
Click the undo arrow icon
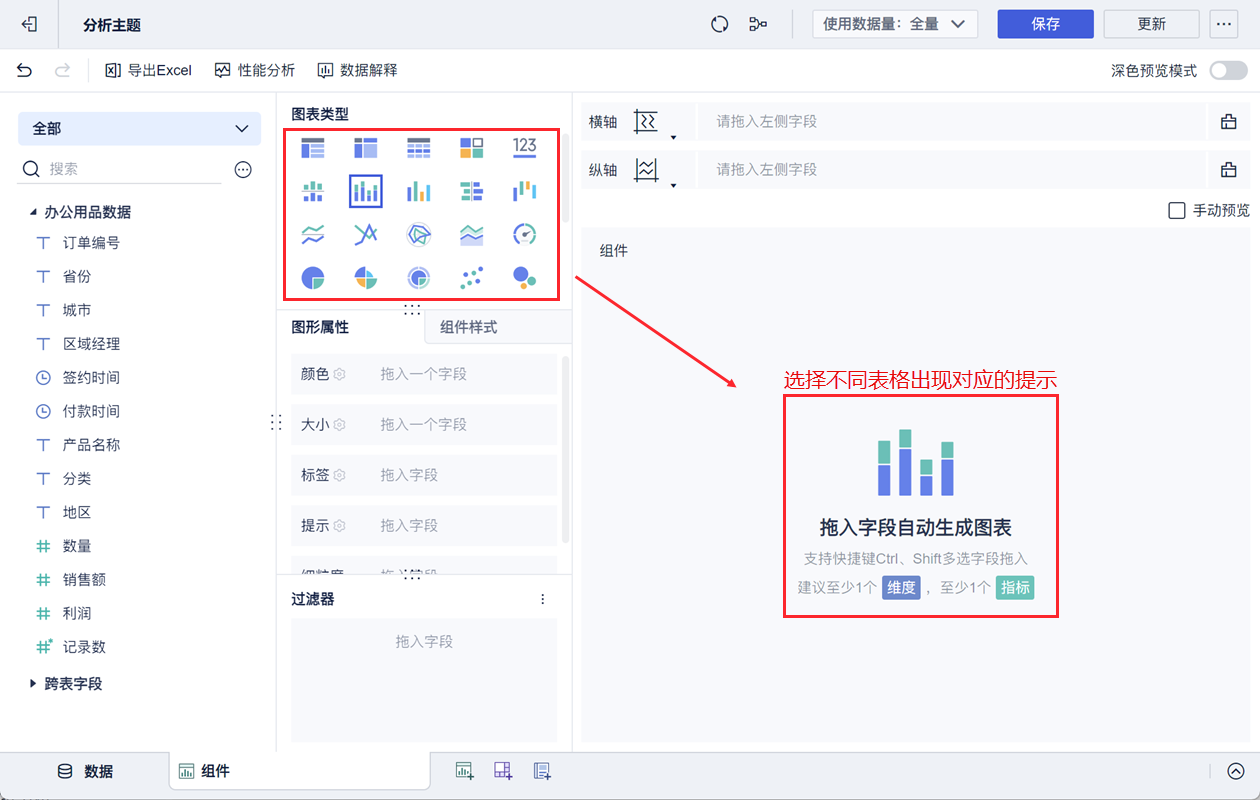(x=25, y=70)
